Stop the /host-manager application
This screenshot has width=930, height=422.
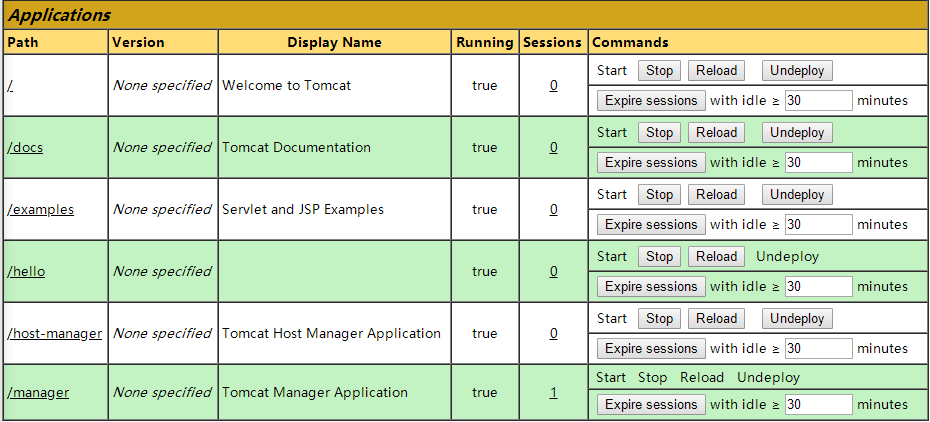pyautogui.click(x=660, y=319)
